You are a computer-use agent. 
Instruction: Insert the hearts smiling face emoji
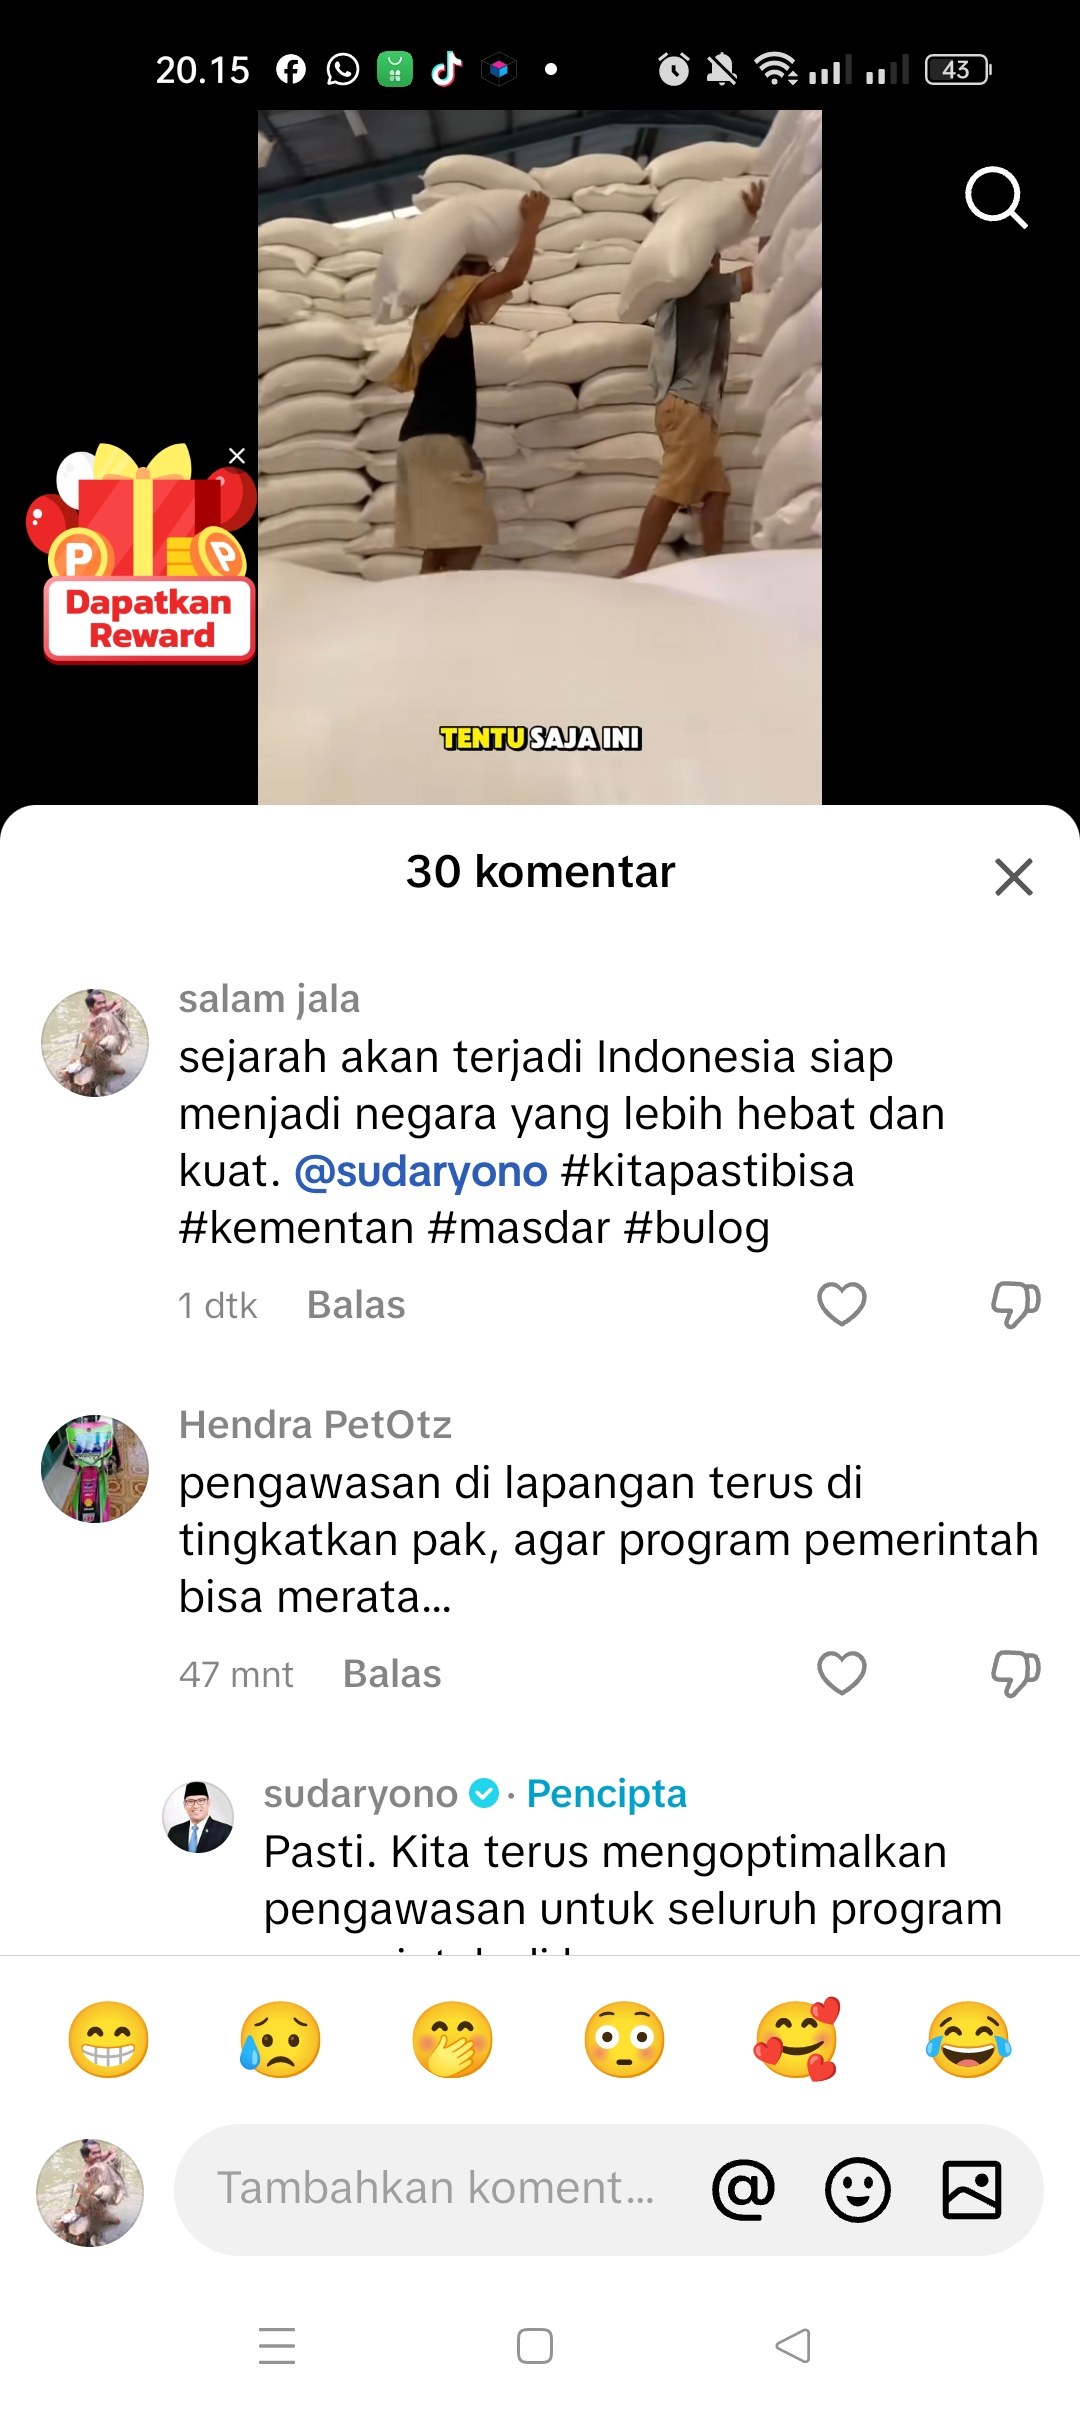(x=797, y=2040)
